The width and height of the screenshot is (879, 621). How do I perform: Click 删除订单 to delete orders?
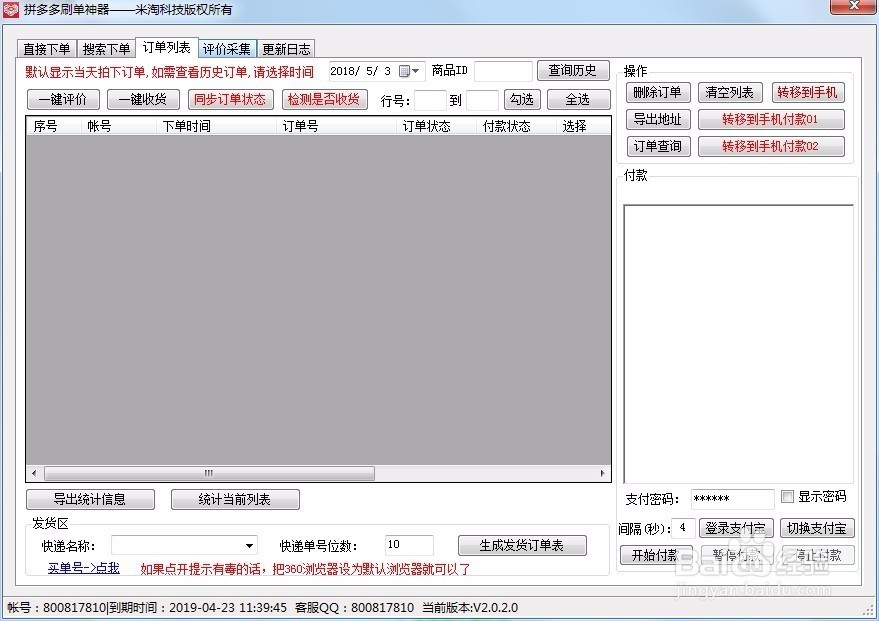(x=657, y=92)
